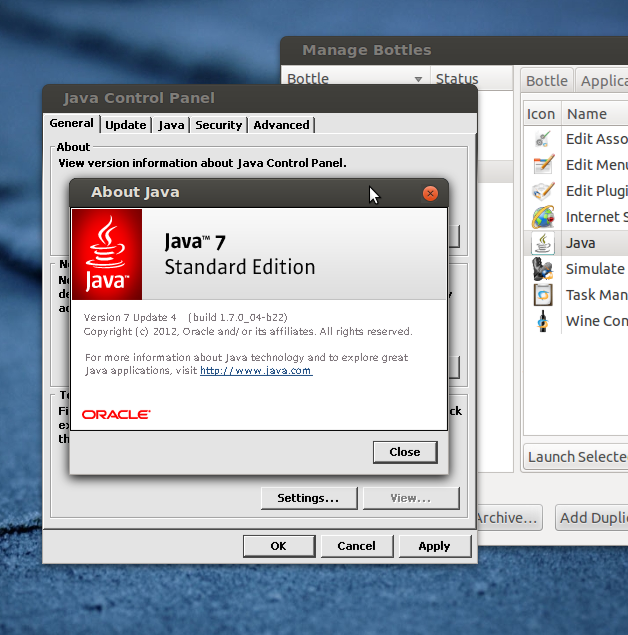Select the Java tab in Control Panel
Image resolution: width=628 pixels, height=635 pixels.
coord(171,125)
